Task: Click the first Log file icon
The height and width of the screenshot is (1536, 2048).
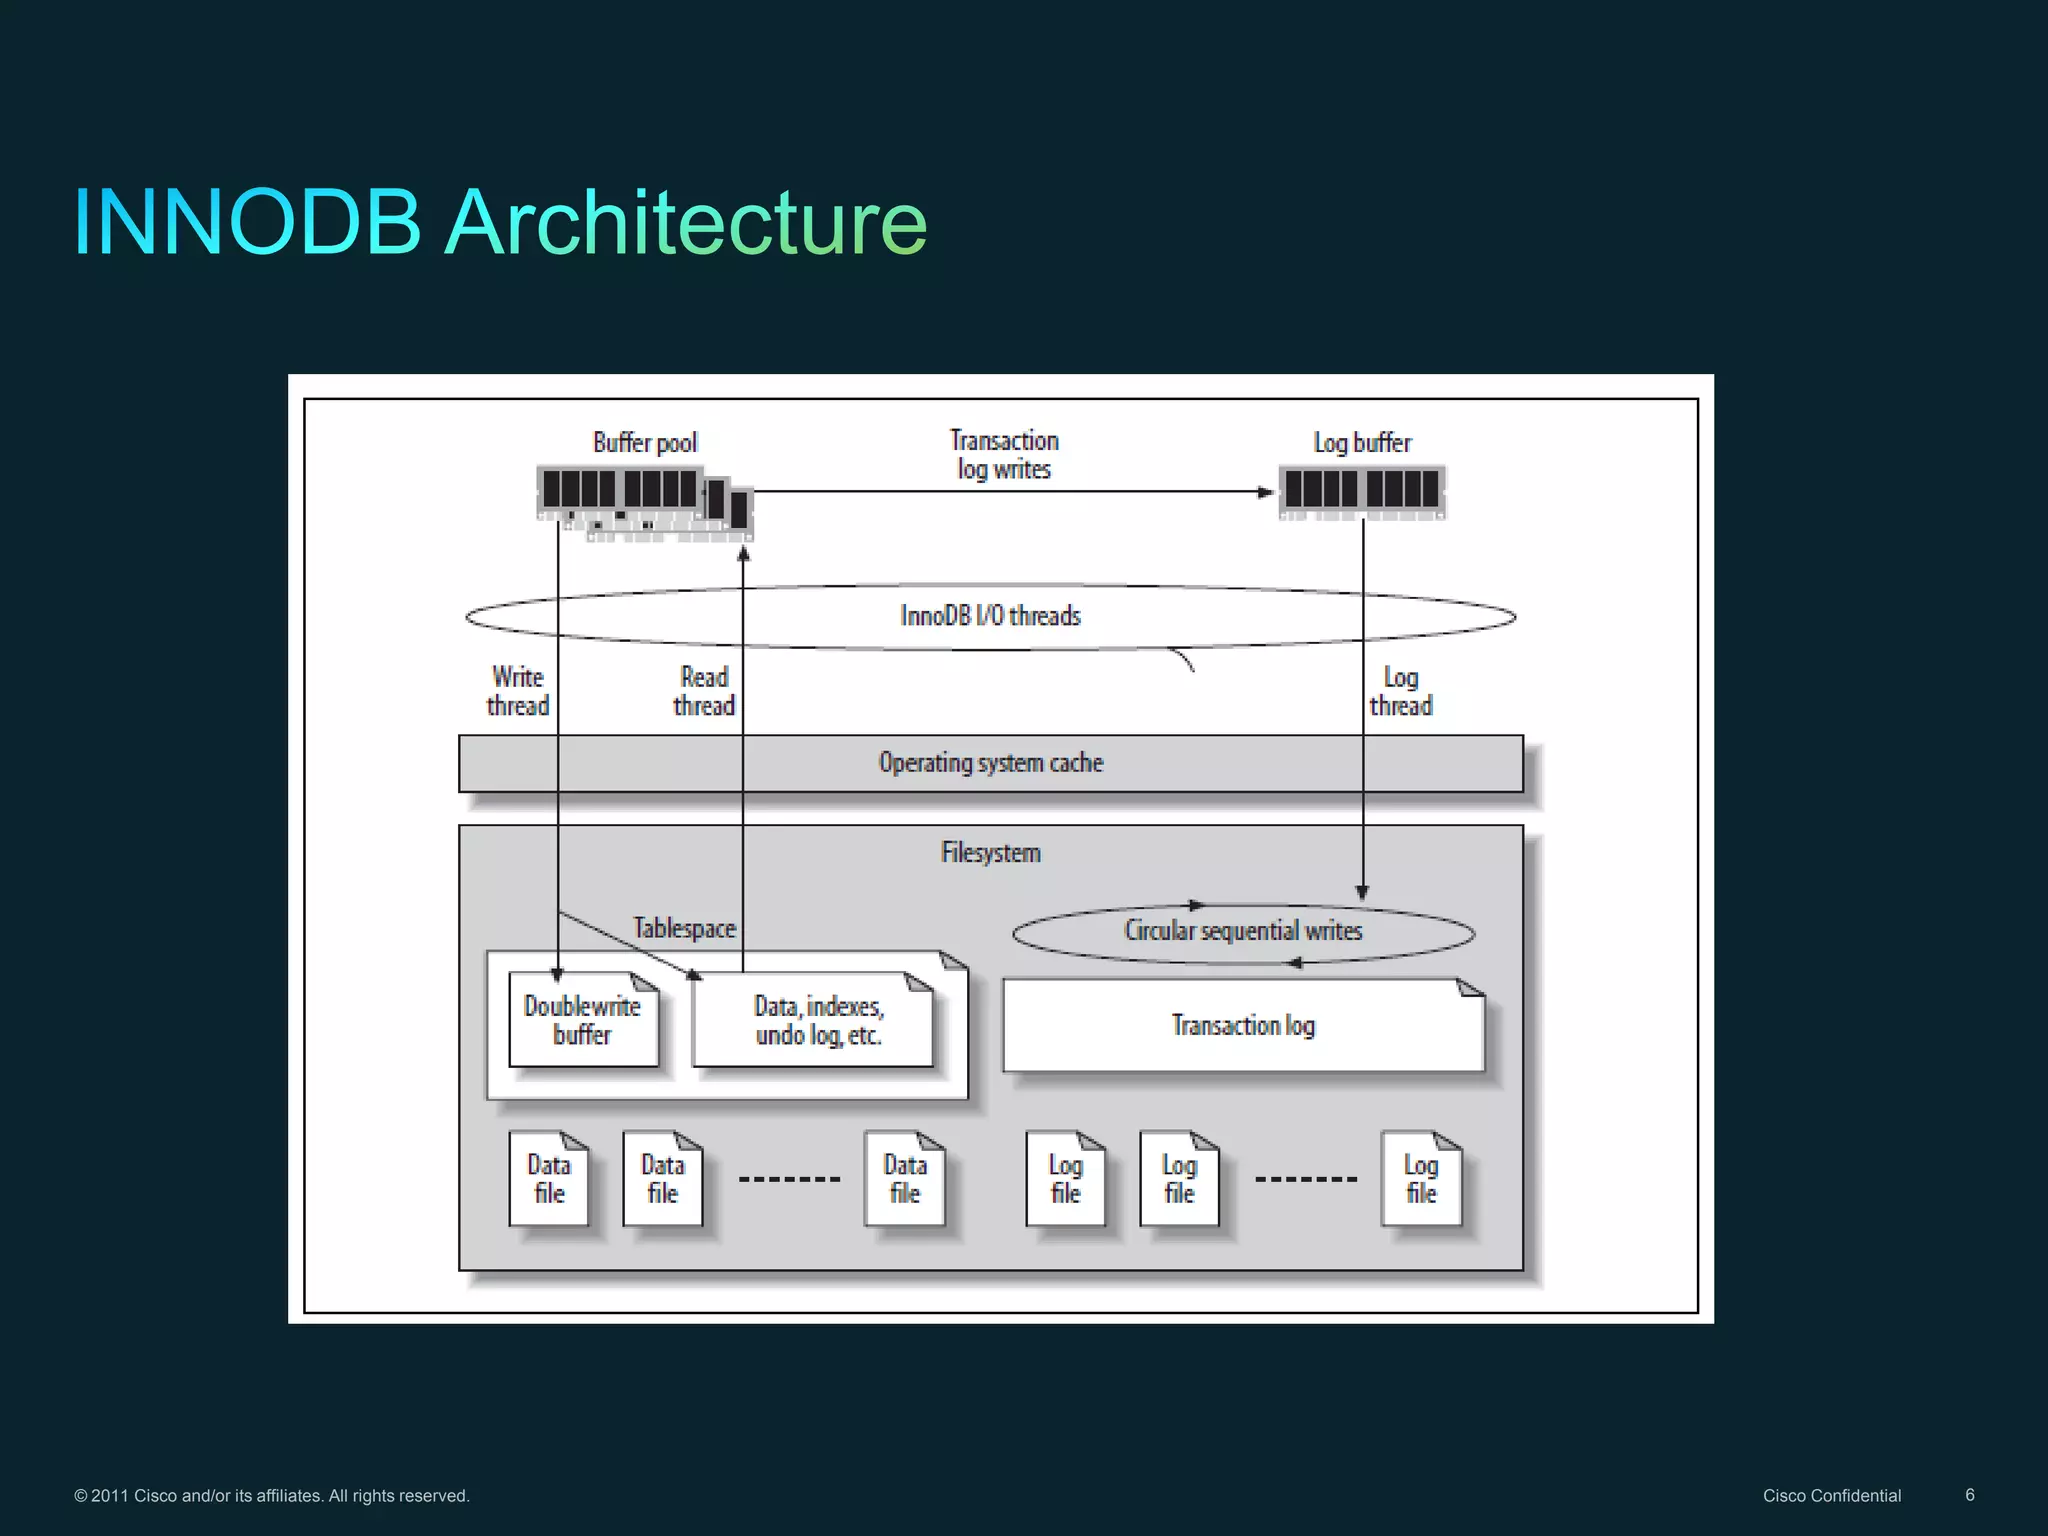Action: 1065,1179
